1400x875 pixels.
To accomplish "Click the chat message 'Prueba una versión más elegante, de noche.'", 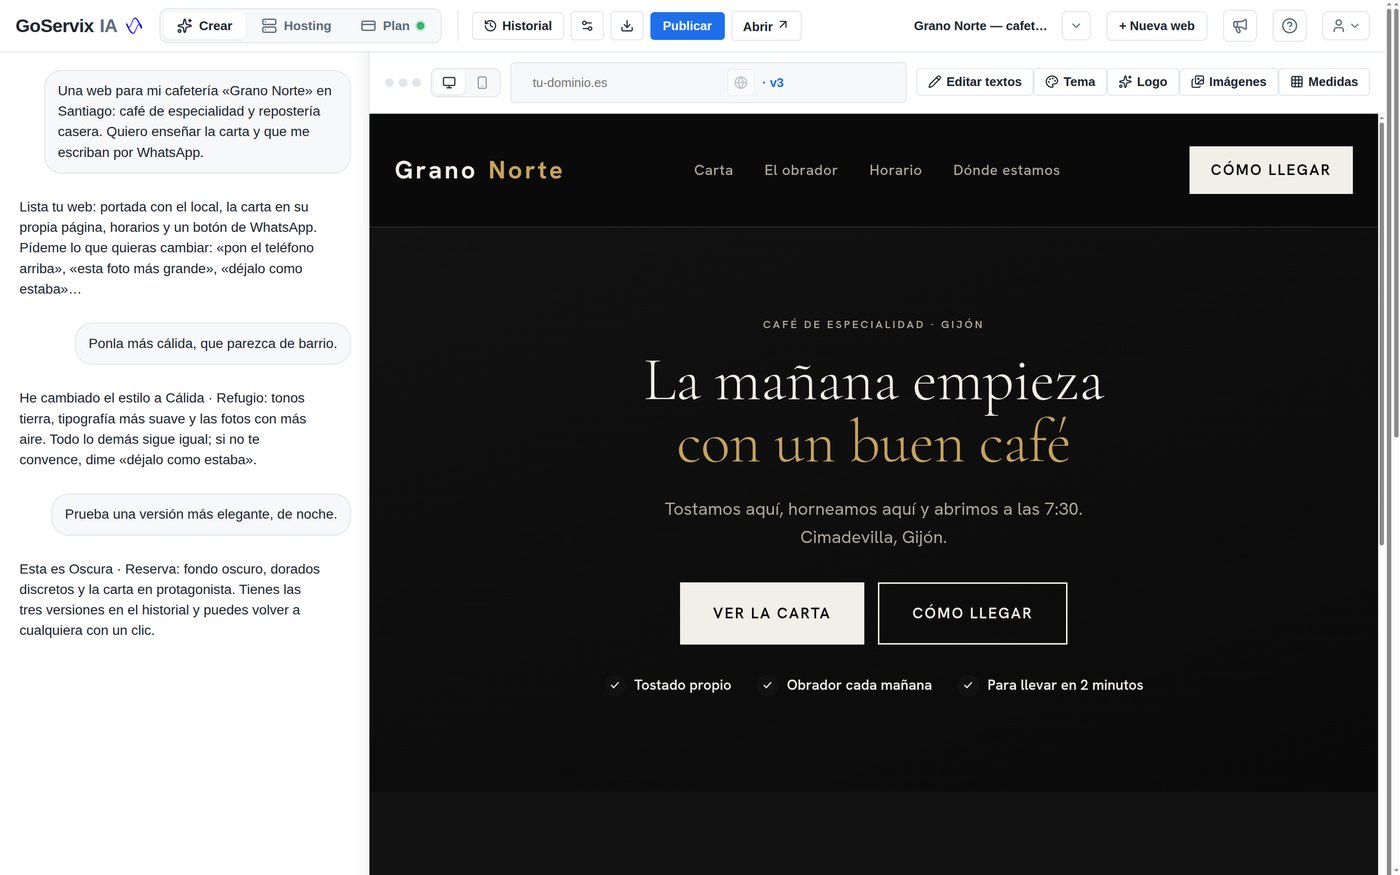I will [201, 514].
